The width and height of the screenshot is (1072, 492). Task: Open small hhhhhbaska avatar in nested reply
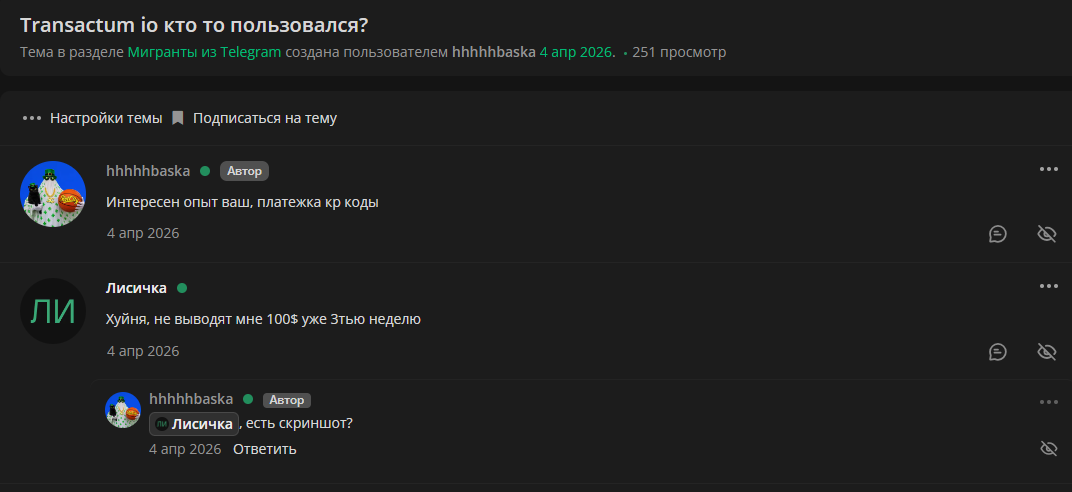click(123, 410)
